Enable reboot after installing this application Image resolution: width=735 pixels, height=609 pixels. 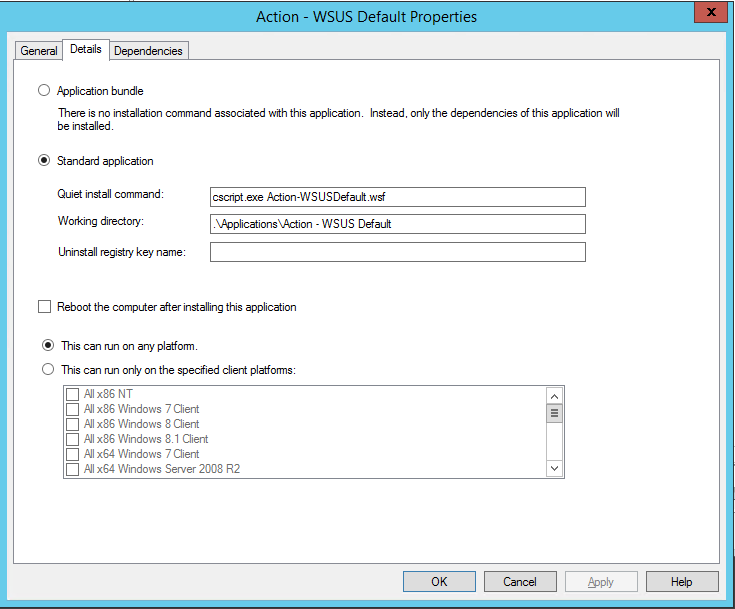(44, 307)
